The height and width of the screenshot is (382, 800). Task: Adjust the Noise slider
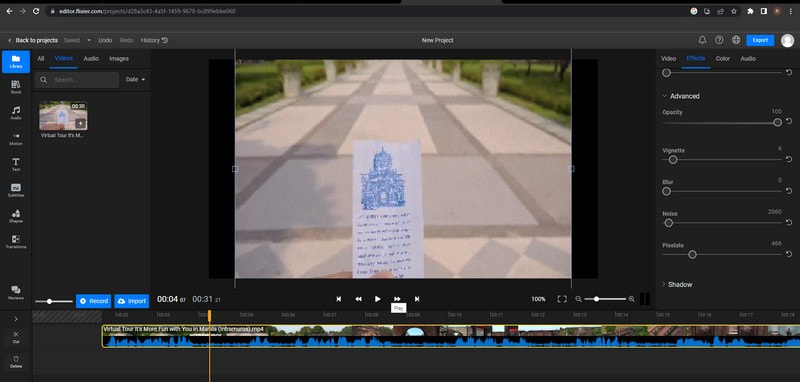coord(721,223)
